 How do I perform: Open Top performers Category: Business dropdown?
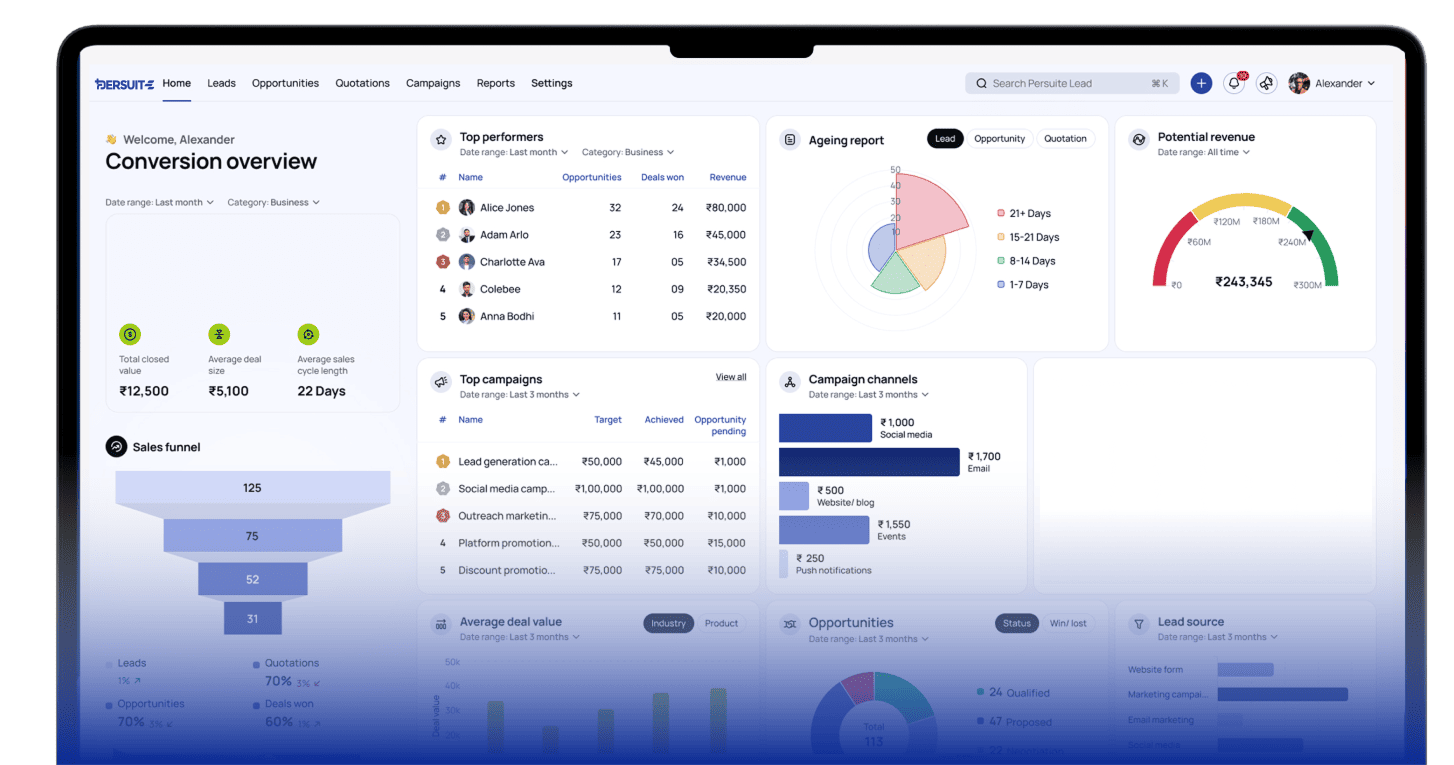628,153
